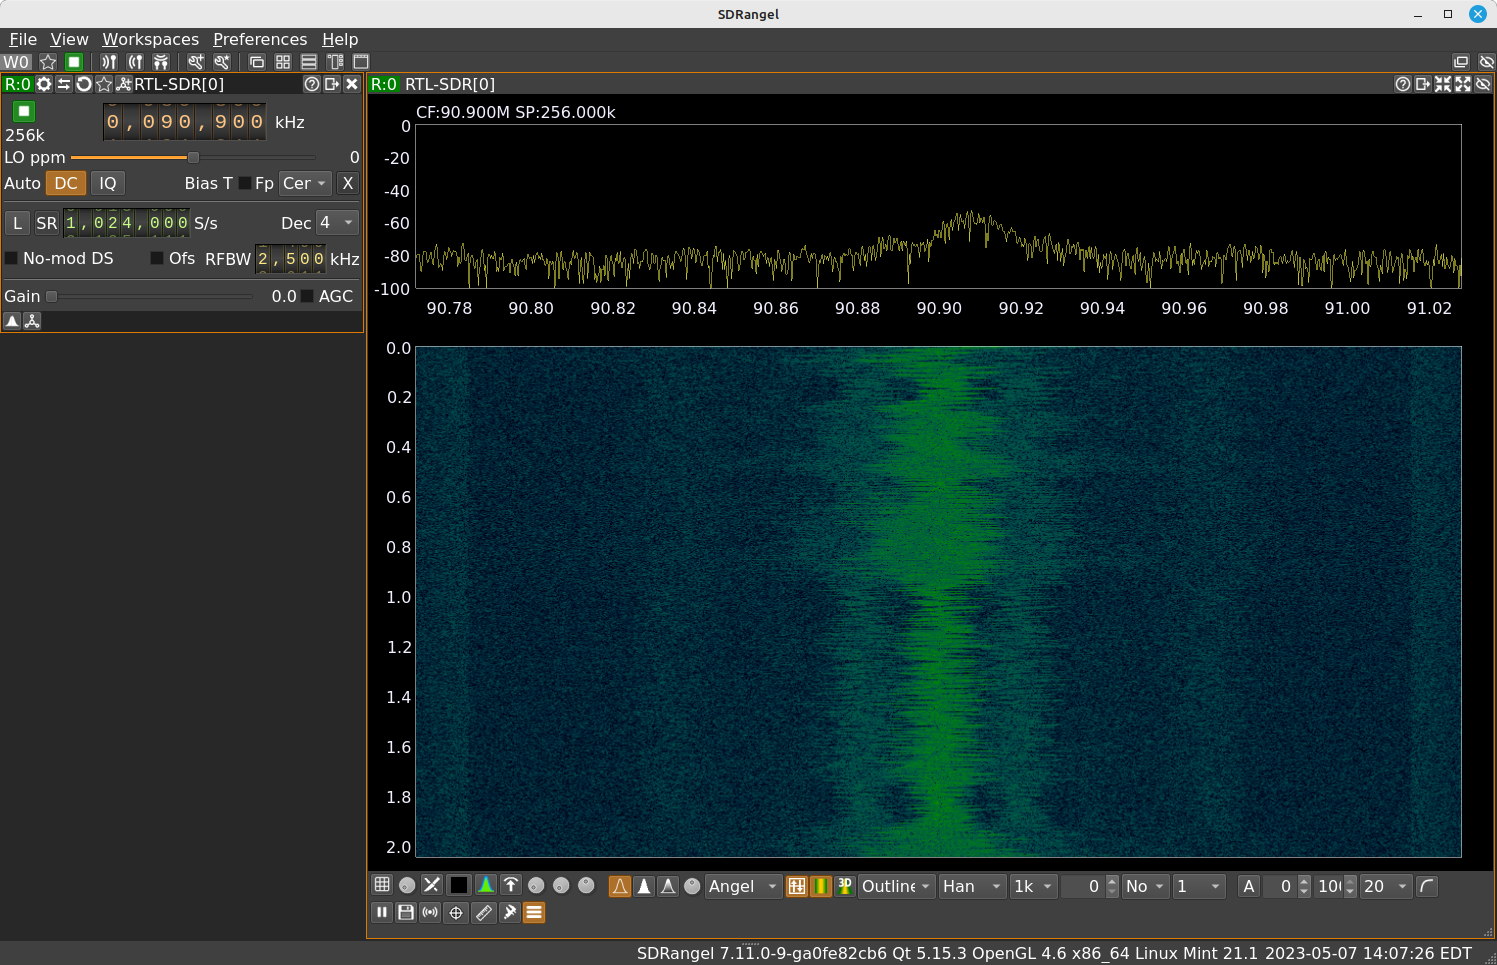Screen dimensions: 1497x965
Task: Click the LO ppm slider handle
Action: [x=193, y=157]
